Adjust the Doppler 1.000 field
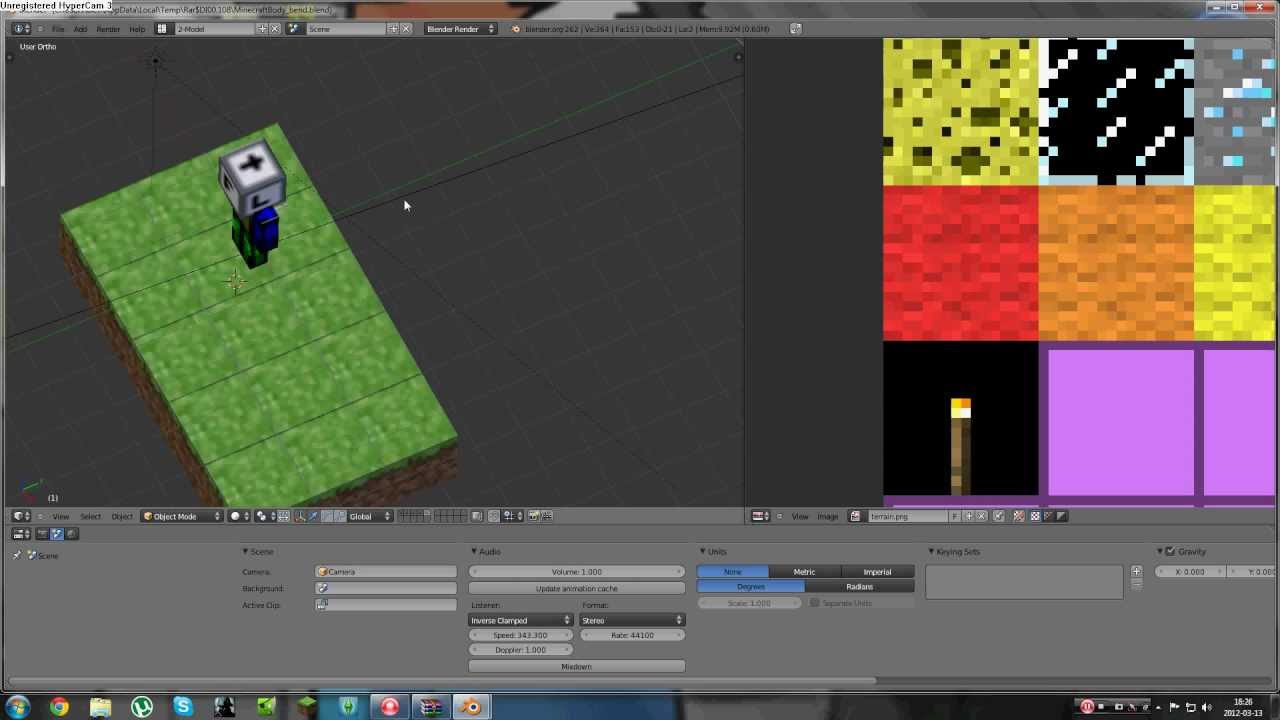The width and height of the screenshot is (1280, 720). [x=520, y=650]
